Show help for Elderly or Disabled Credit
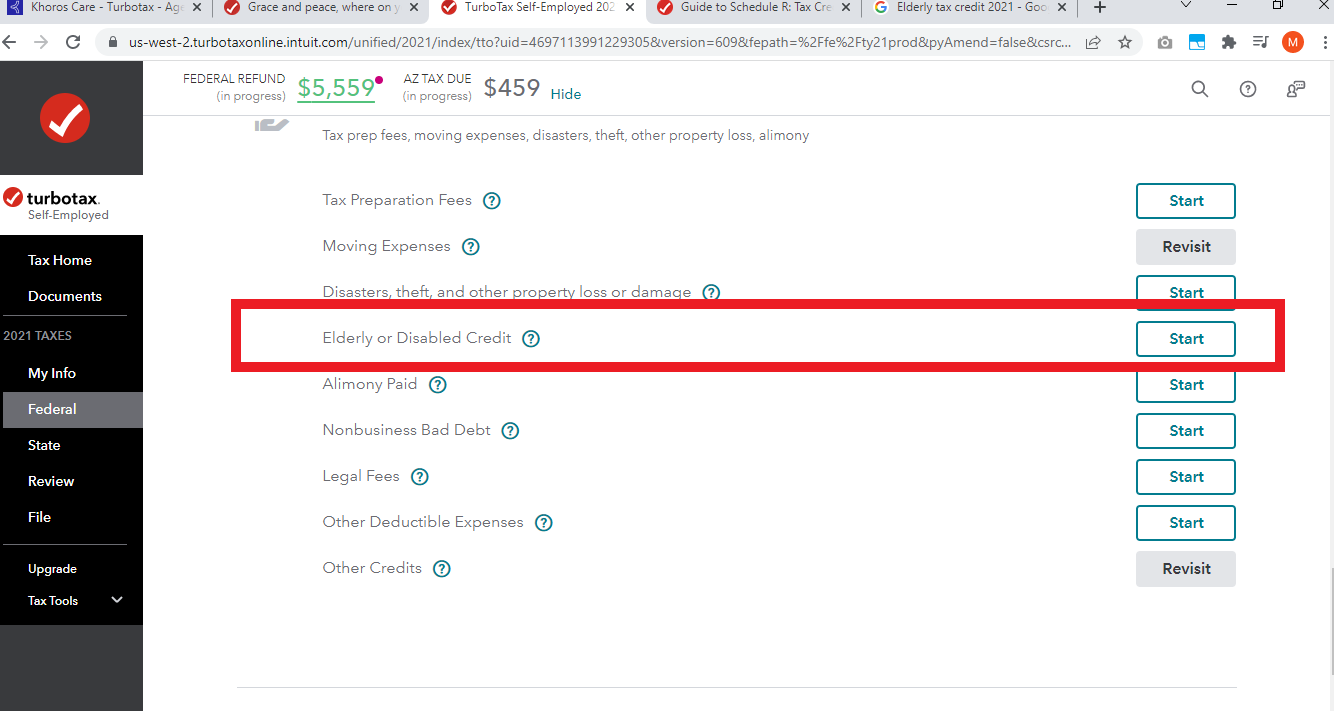This screenshot has width=1334, height=711. [x=531, y=338]
